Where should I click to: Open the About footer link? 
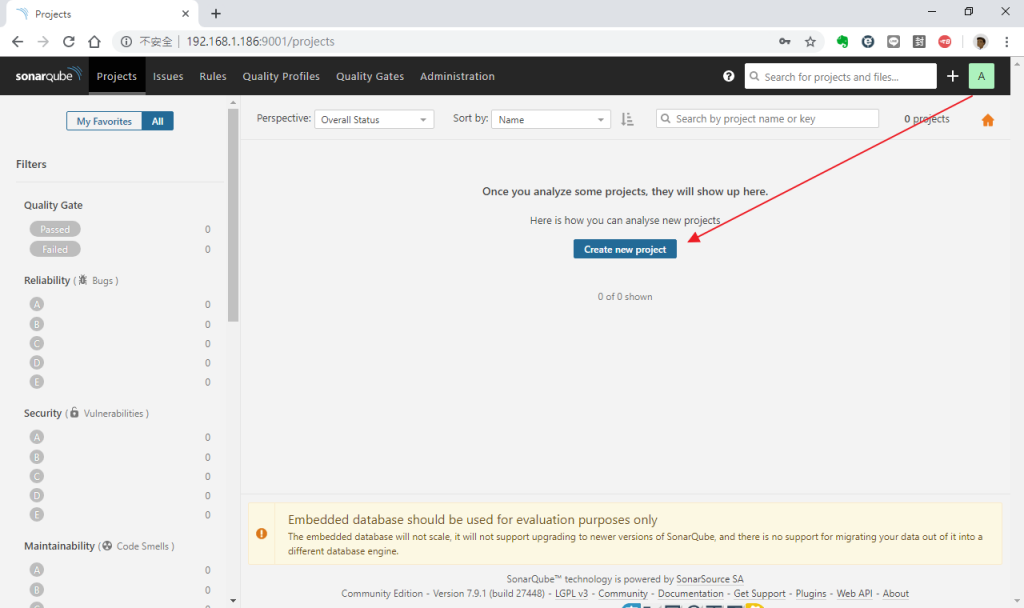tap(895, 594)
